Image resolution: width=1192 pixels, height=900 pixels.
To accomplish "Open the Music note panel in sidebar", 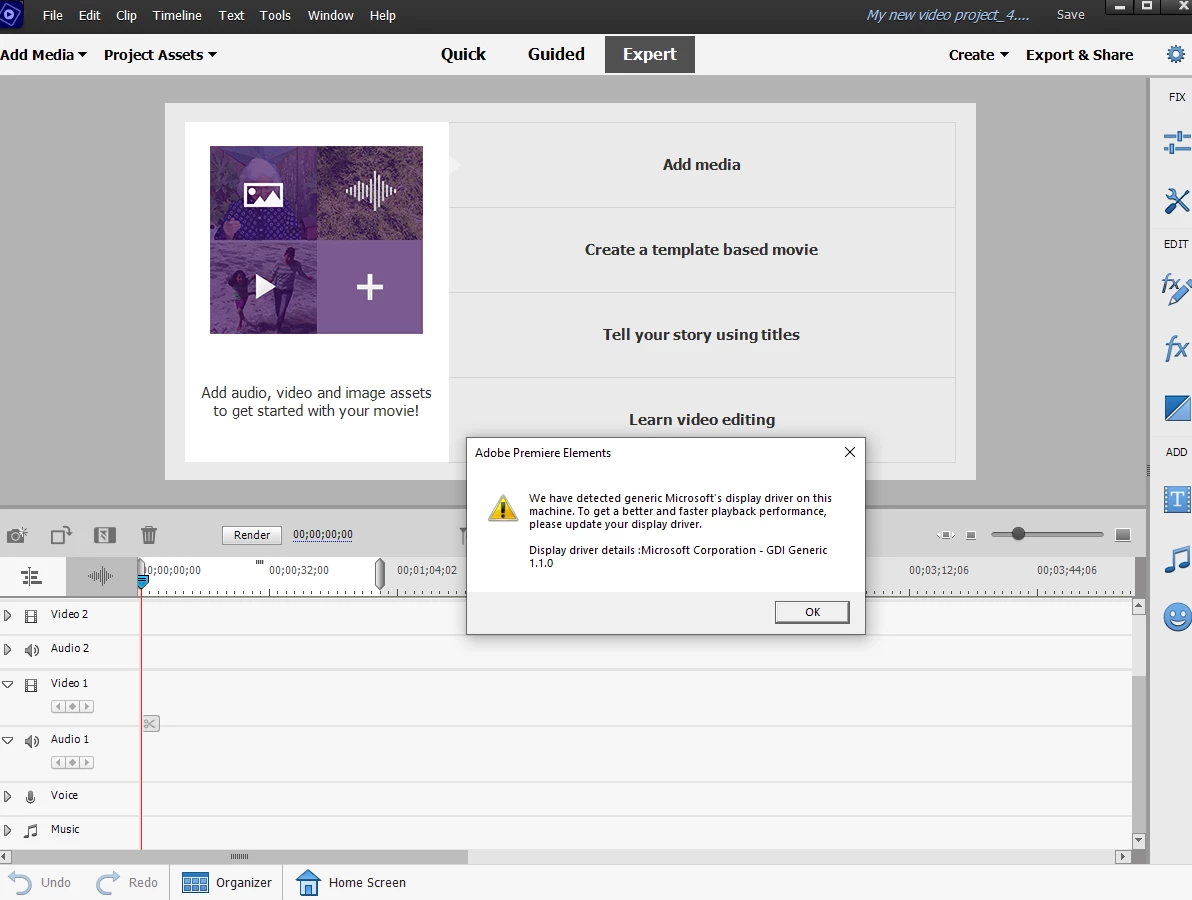I will click(1177, 559).
